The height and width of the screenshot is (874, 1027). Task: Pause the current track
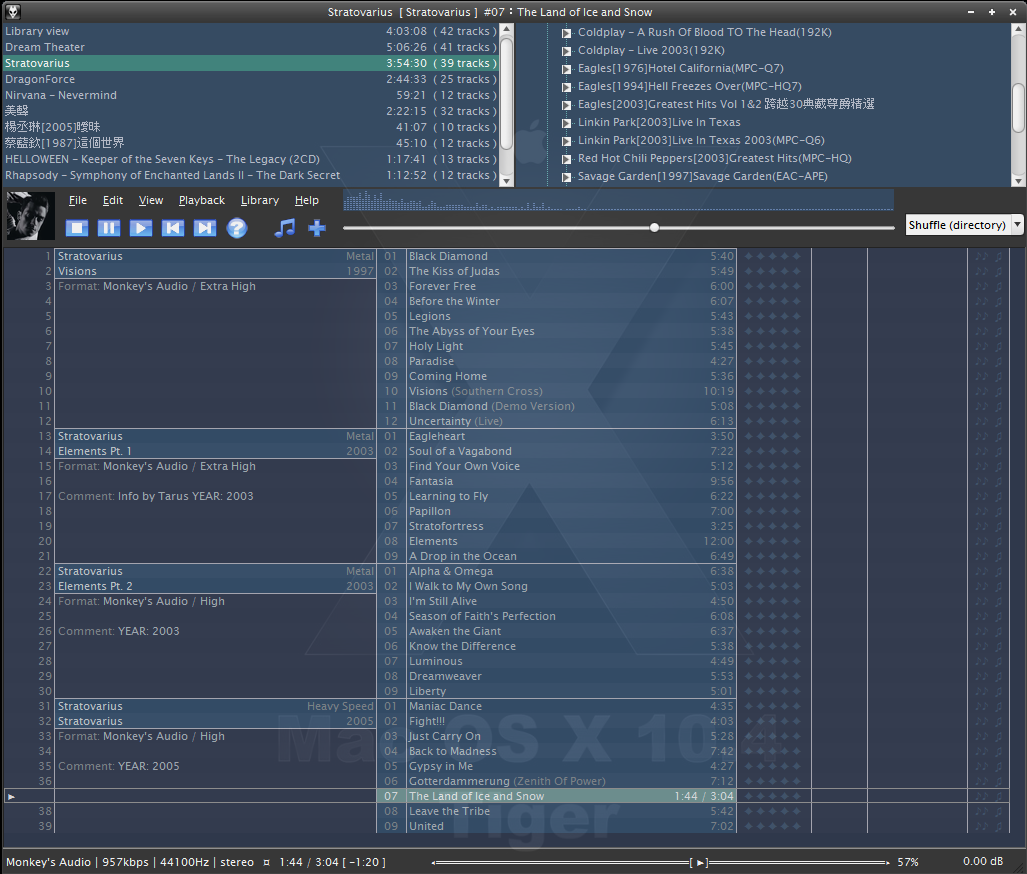click(x=109, y=228)
